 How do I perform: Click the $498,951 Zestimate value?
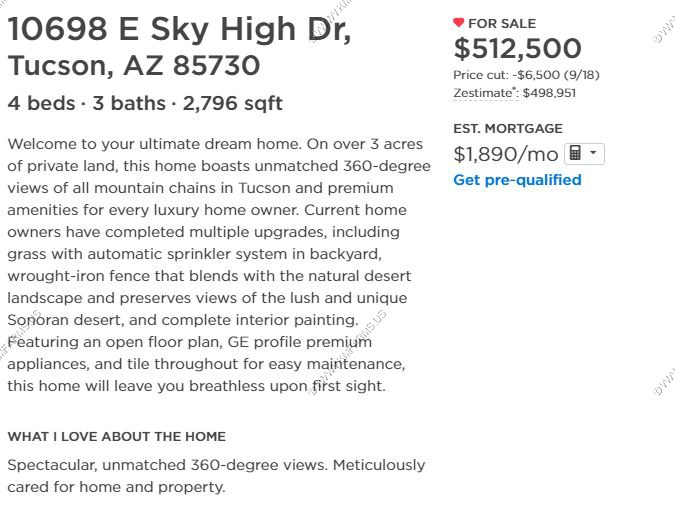click(x=549, y=93)
